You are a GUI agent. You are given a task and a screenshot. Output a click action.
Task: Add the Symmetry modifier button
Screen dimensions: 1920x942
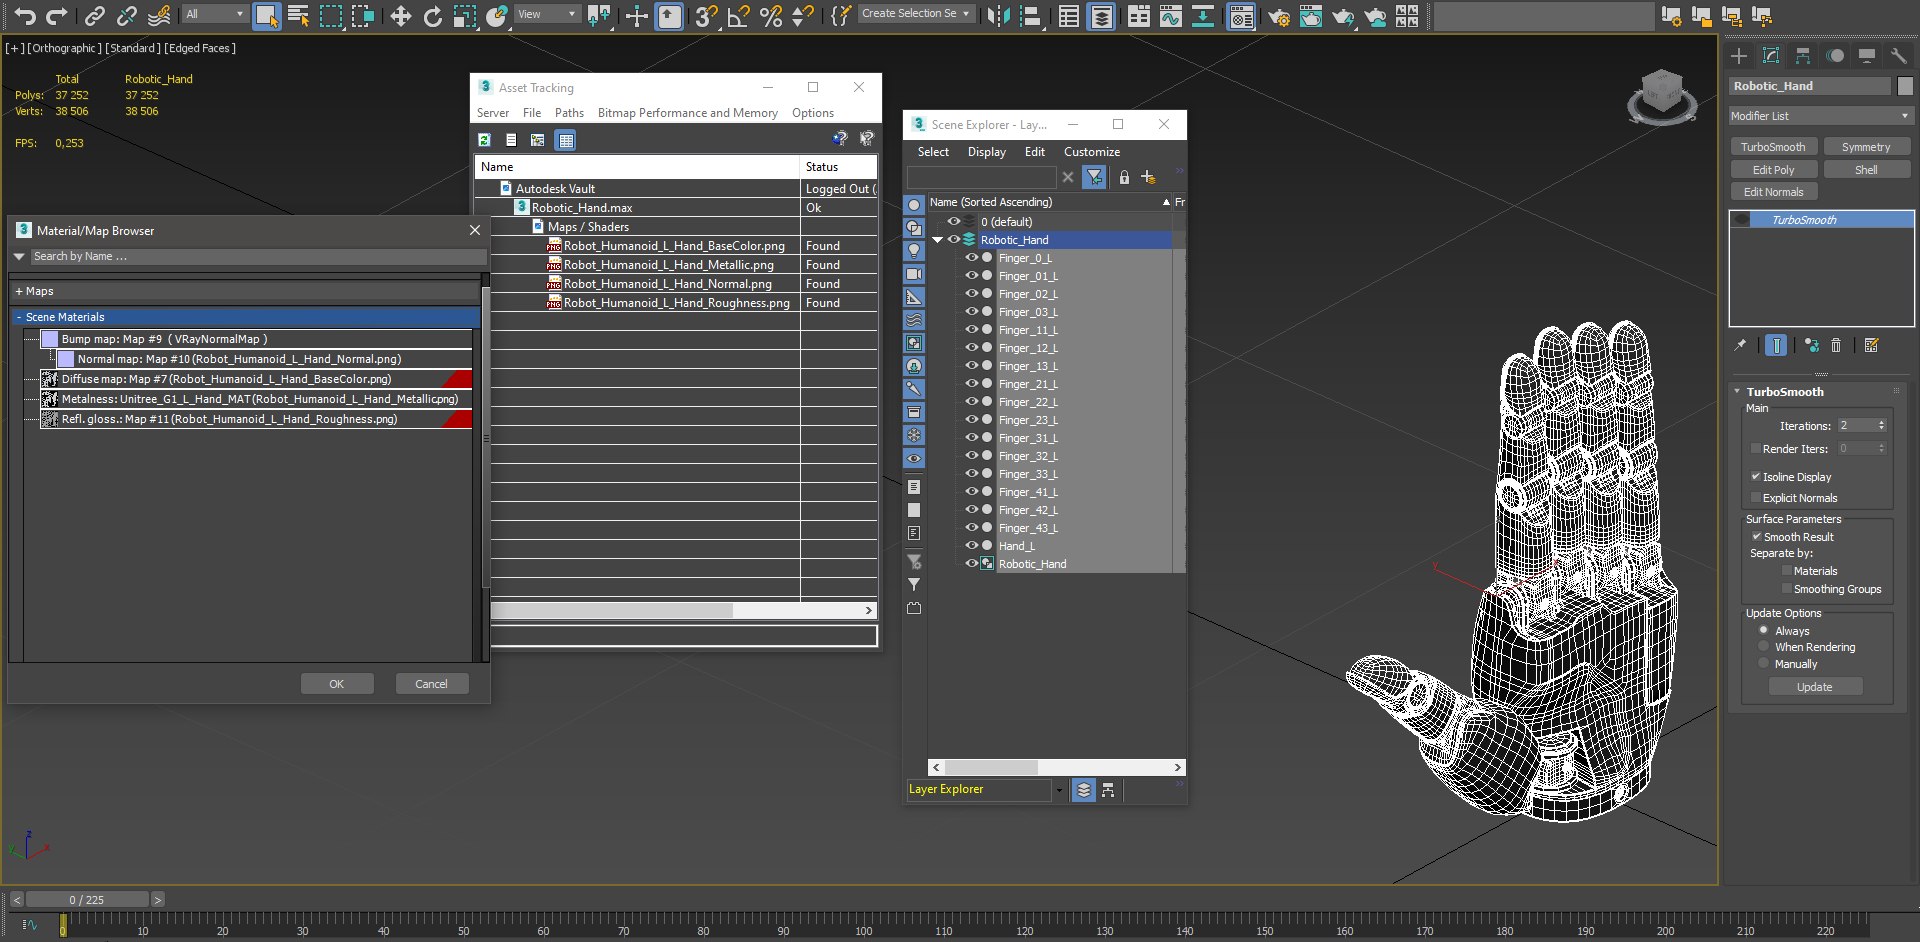(1866, 147)
